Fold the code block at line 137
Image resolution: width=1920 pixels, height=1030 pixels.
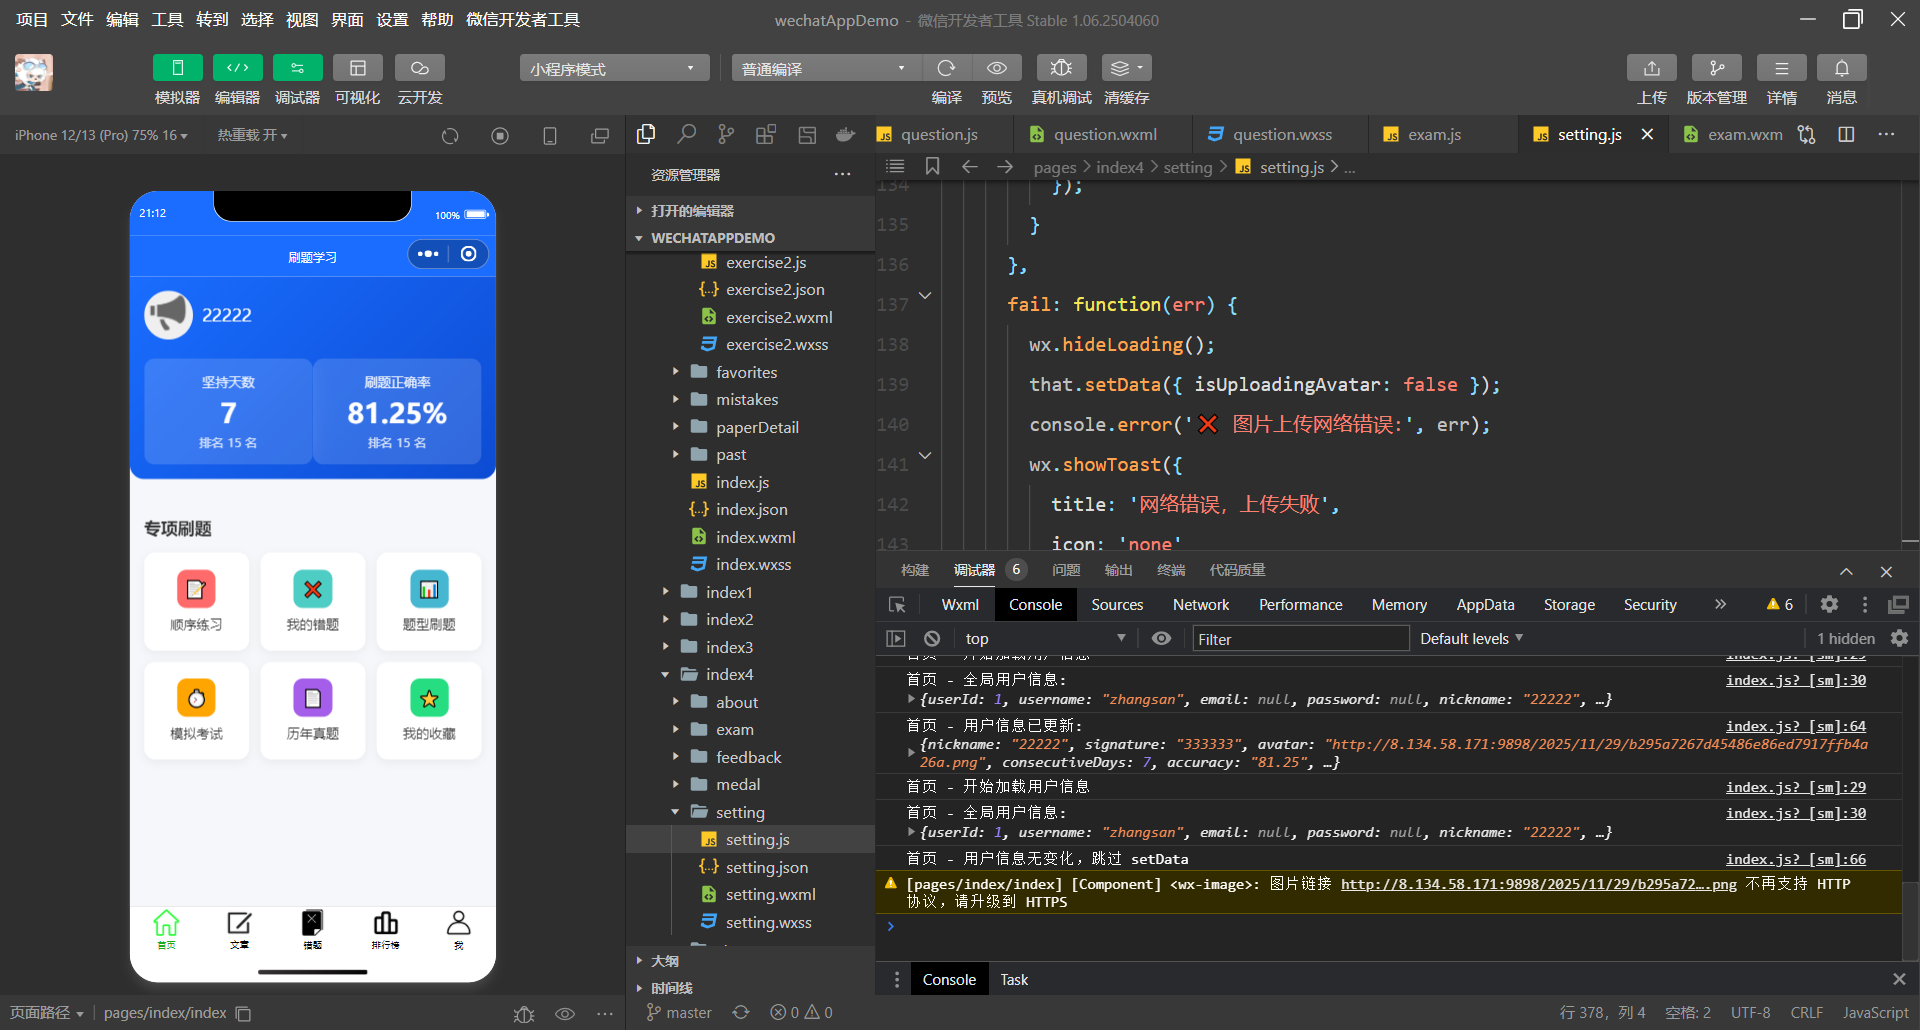tap(925, 295)
